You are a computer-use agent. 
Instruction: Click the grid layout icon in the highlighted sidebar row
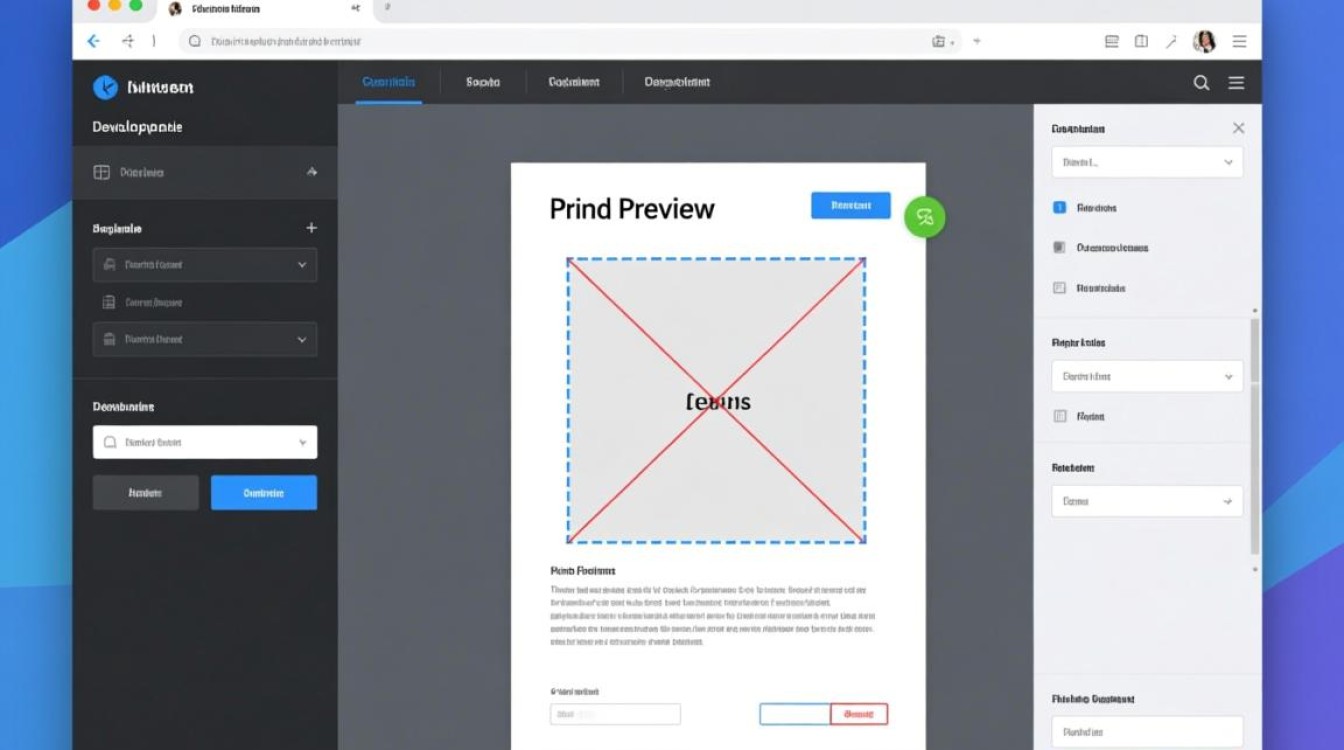pos(101,172)
